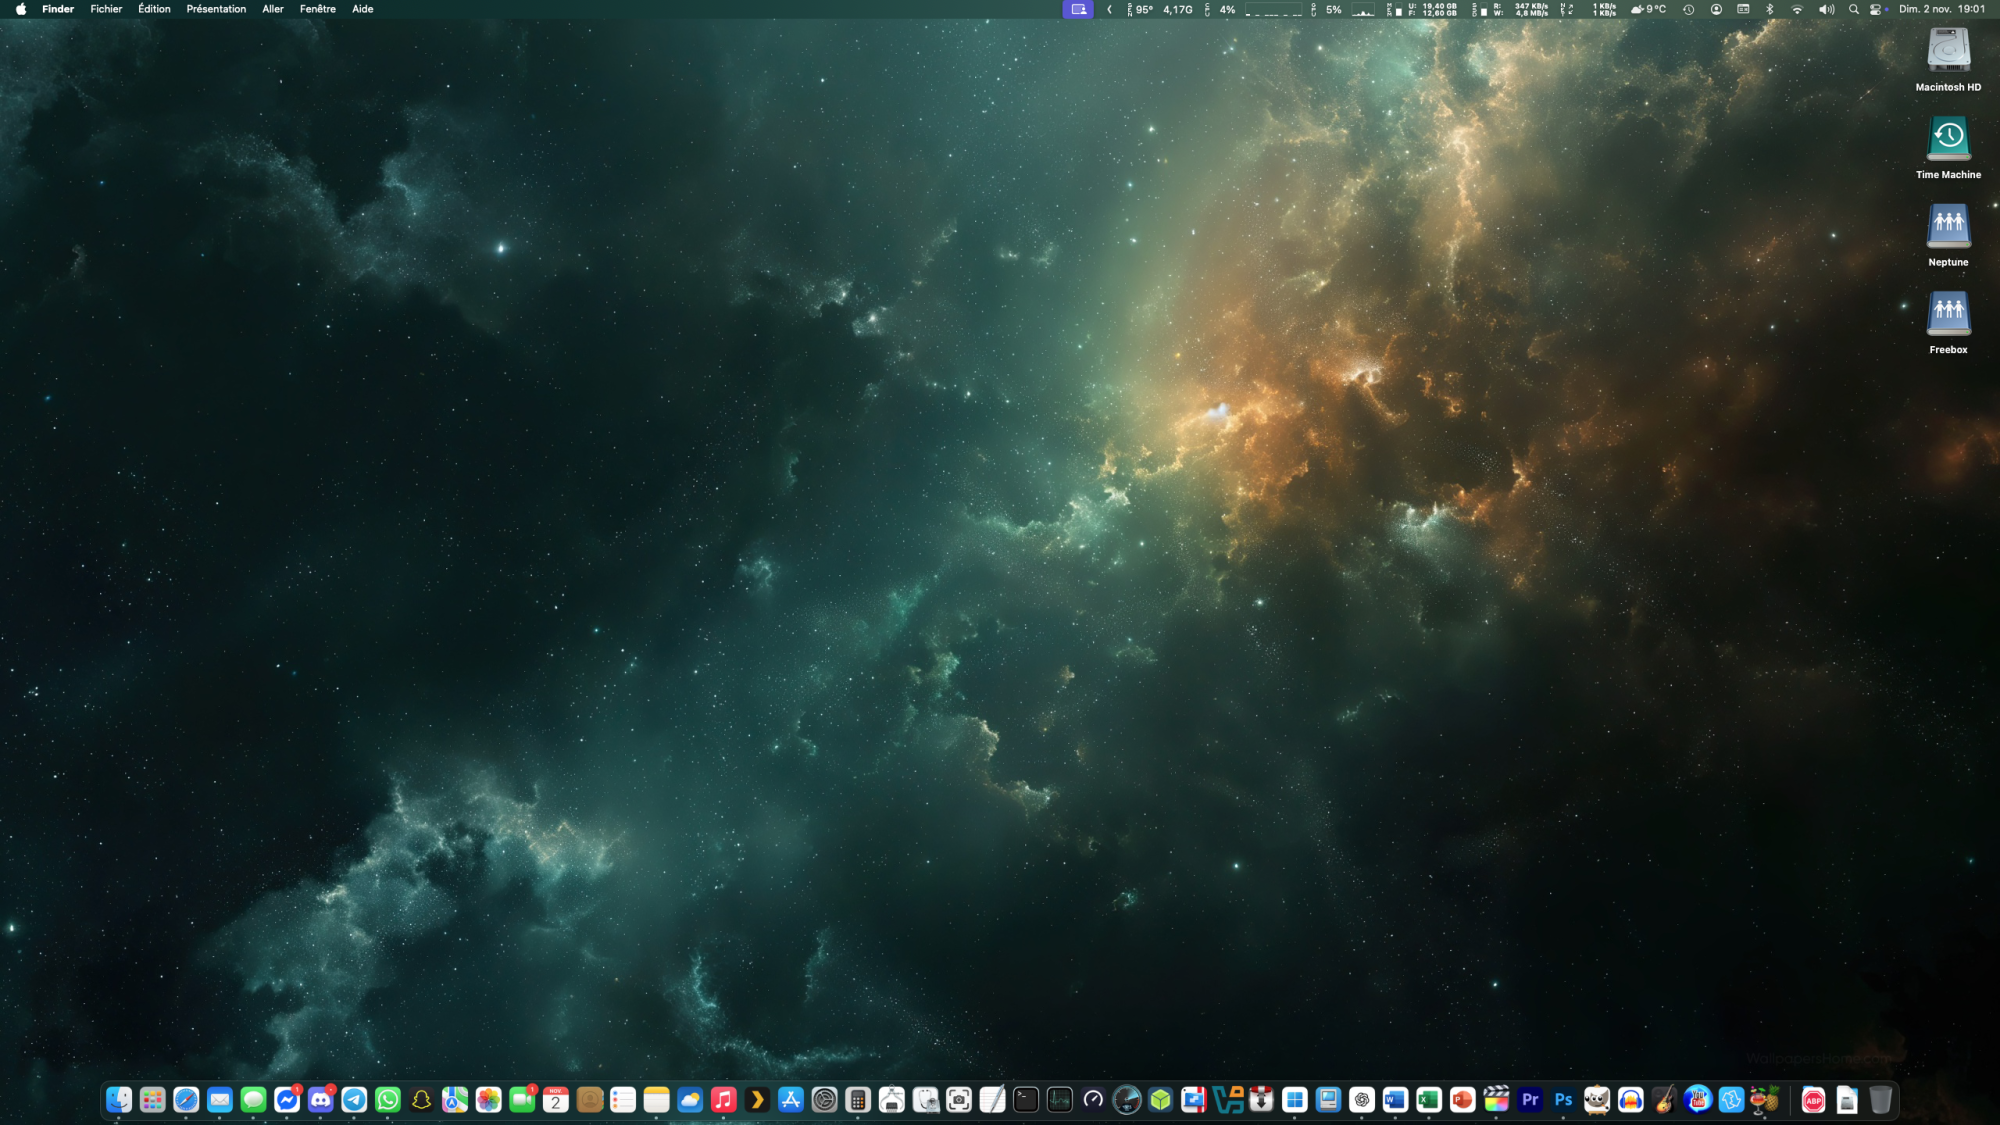
Task: Open Microsoft Excel from the dock
Action: point(1429,1100)
